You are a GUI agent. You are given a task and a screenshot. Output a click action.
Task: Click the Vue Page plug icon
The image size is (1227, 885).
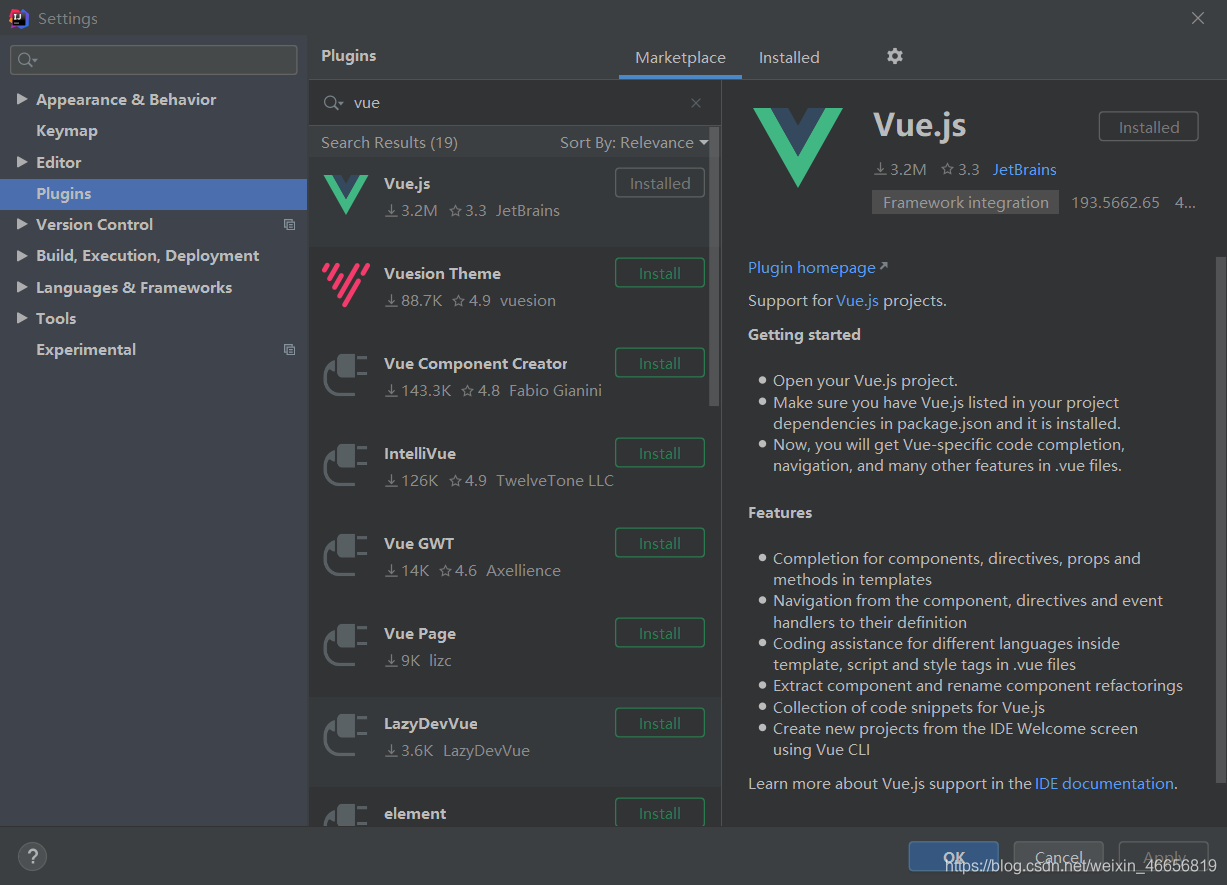pos(346,644)
